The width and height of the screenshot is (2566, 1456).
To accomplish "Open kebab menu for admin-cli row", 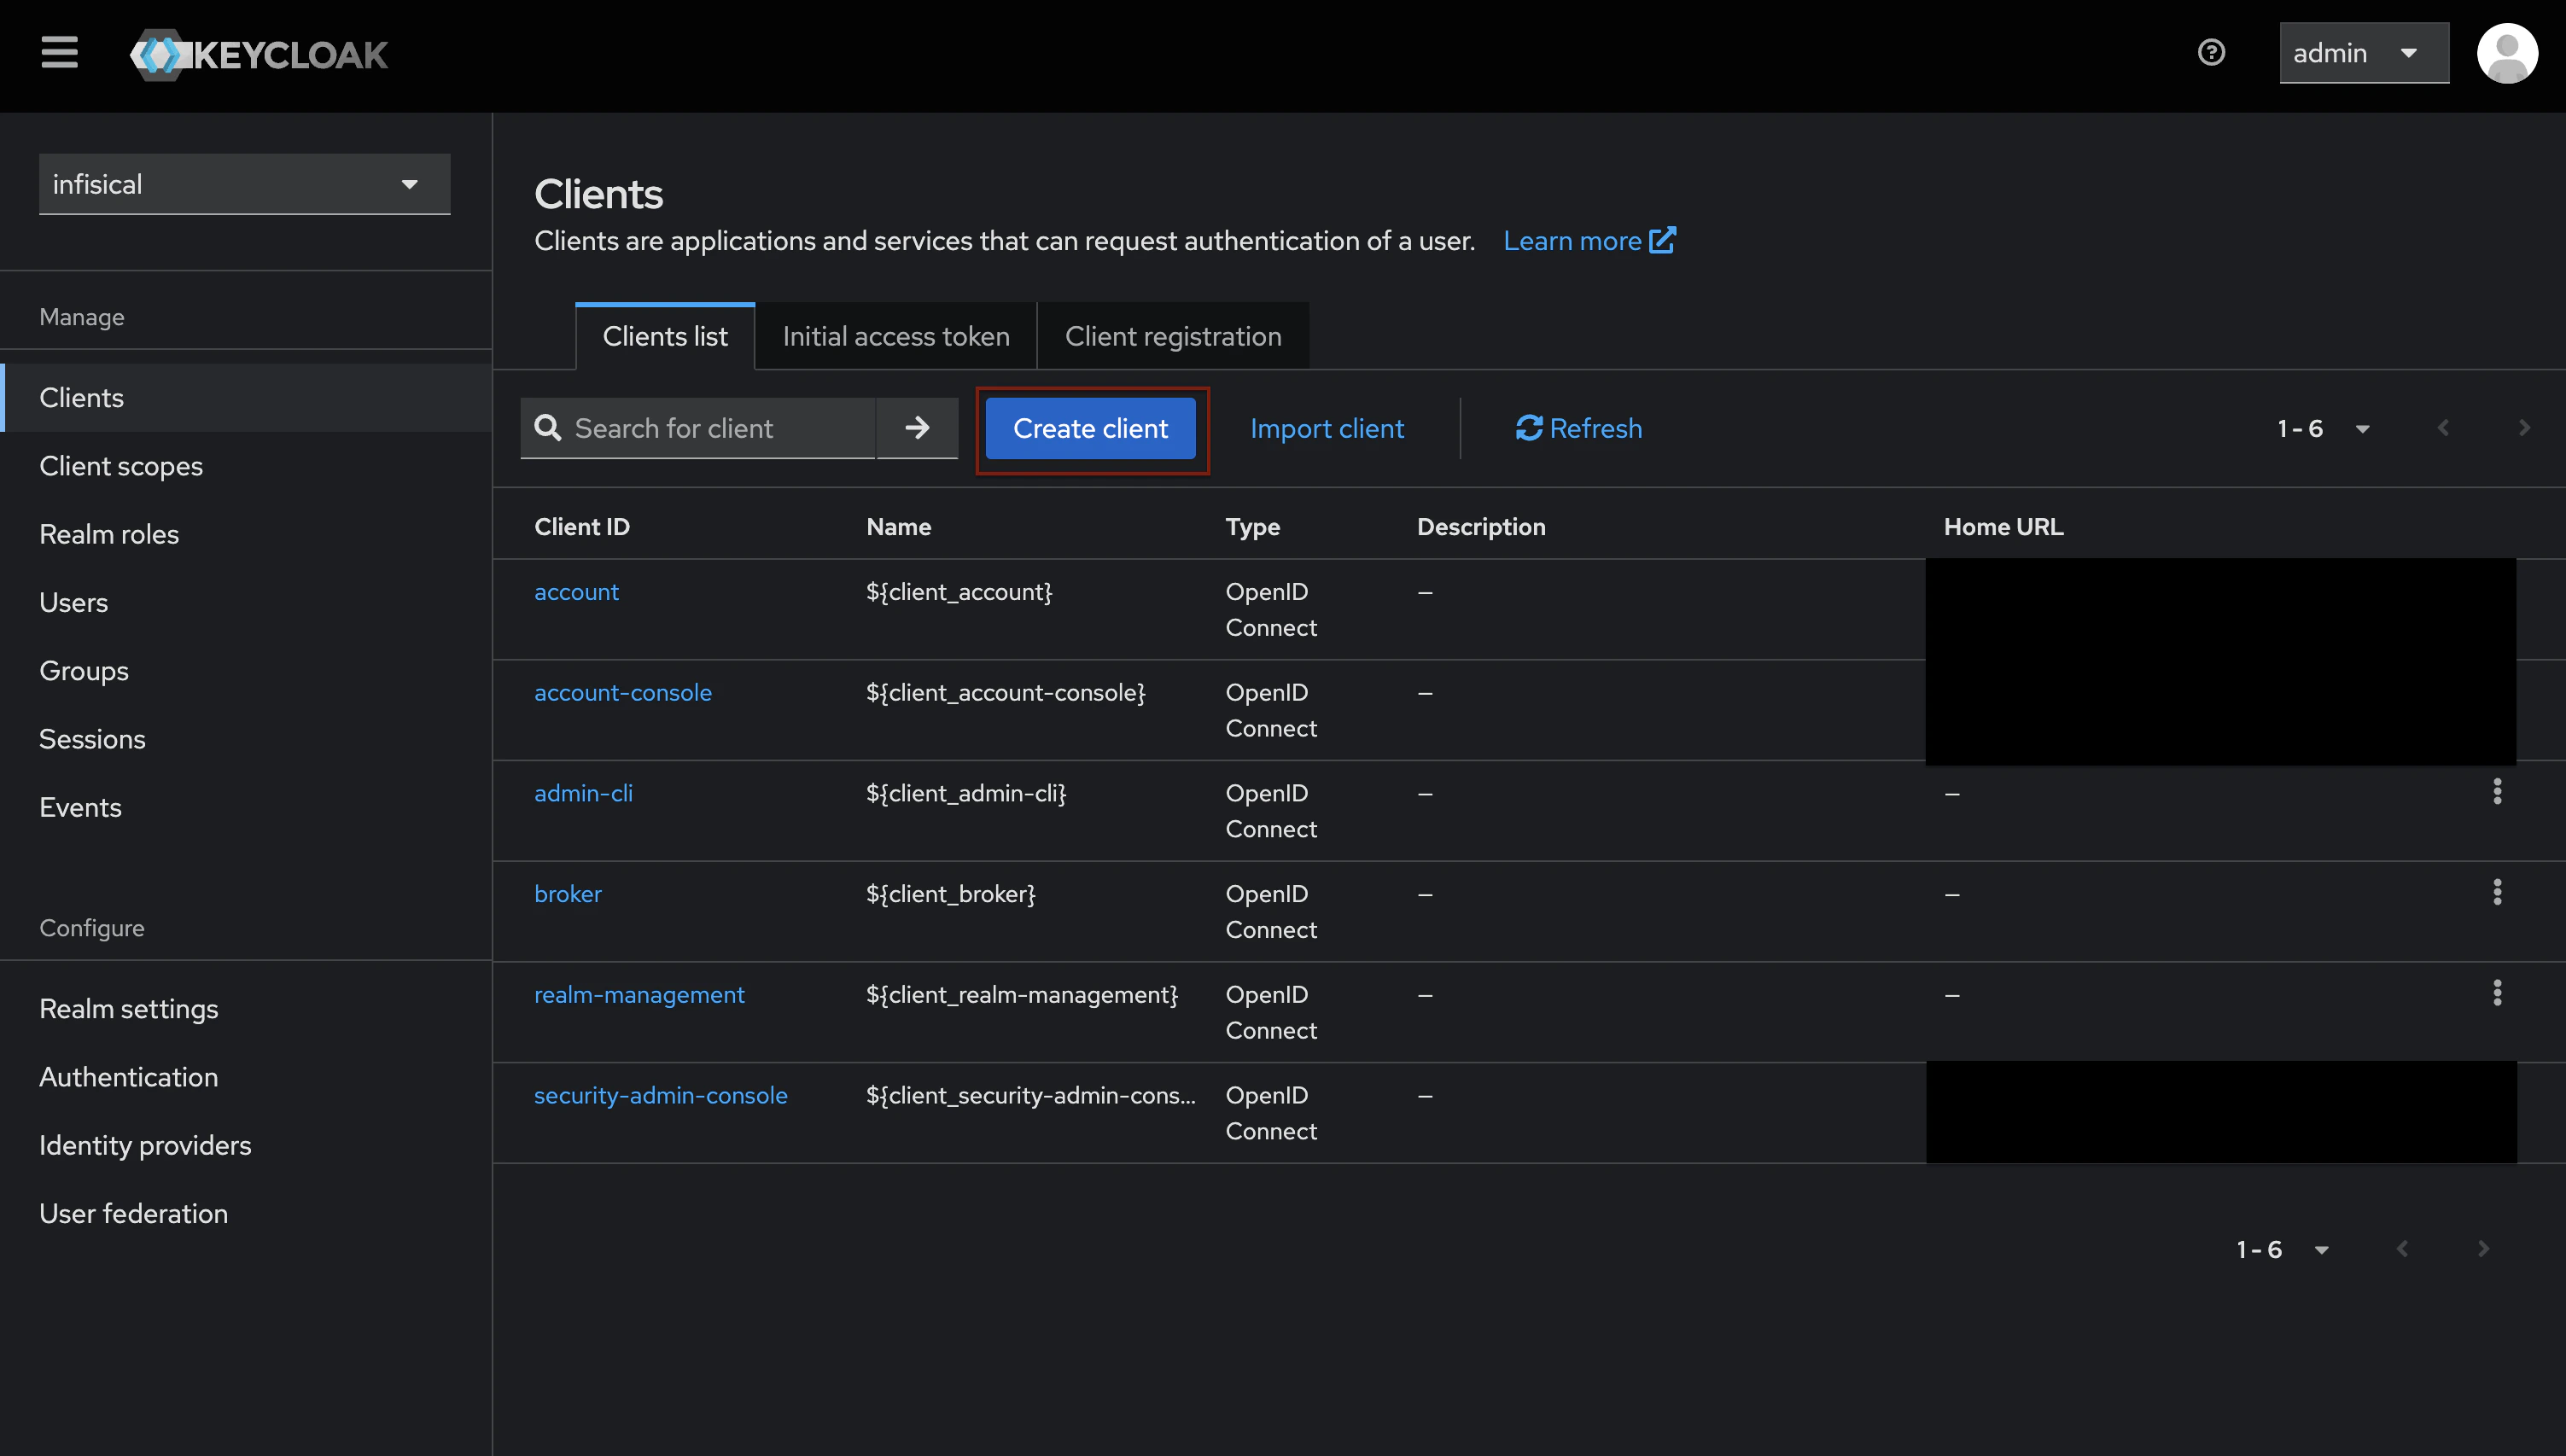I will point(2497,792).
